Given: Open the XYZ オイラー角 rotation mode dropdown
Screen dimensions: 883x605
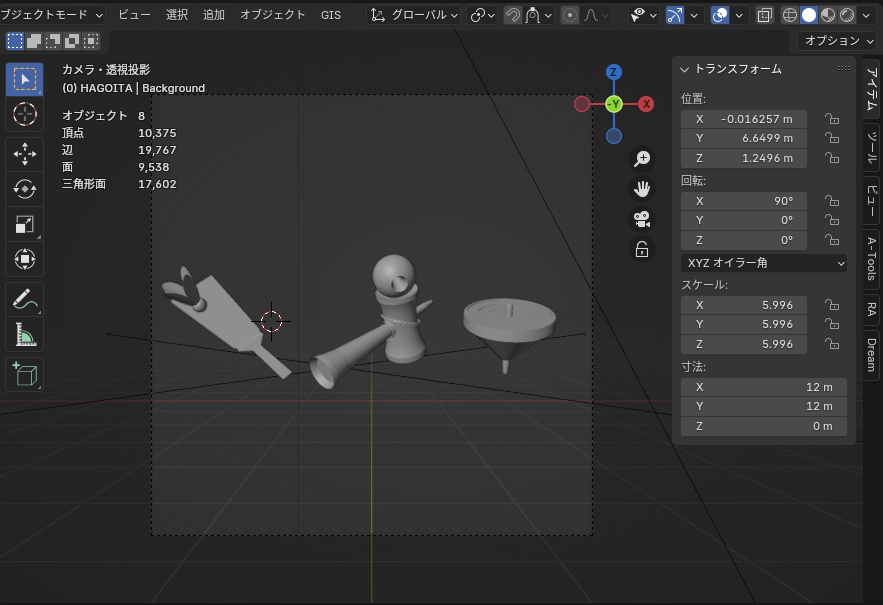Looking at the screenshot, I should tap(764, 263).
